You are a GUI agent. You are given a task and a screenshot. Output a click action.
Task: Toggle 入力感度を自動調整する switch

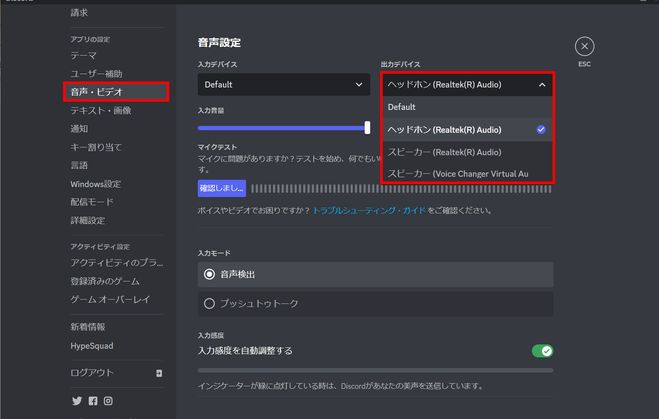pyautogui.click(x=542, y=351)
